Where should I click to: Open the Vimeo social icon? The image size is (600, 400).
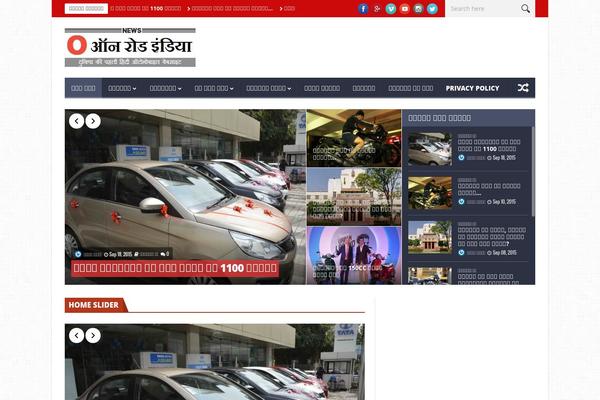click(x=391, y=8)
